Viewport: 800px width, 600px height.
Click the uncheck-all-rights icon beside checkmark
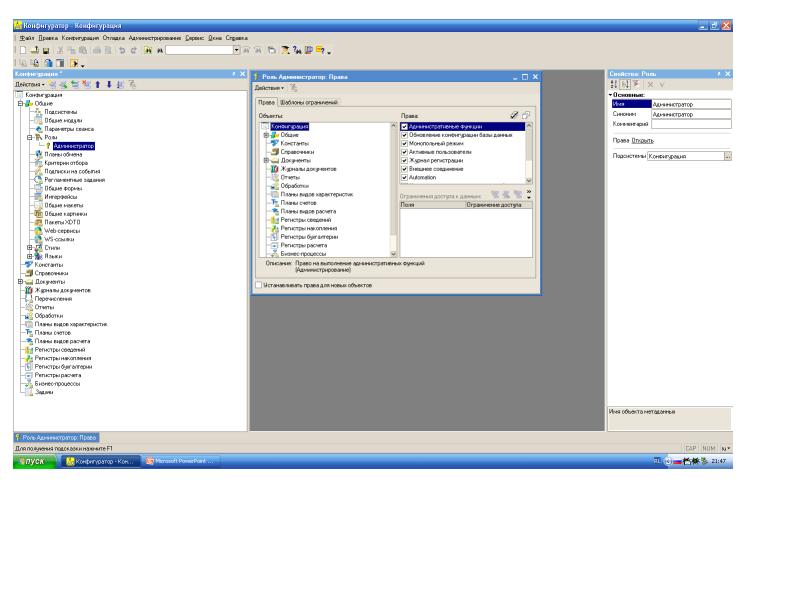pyautogui.click(x=526, y=115)
